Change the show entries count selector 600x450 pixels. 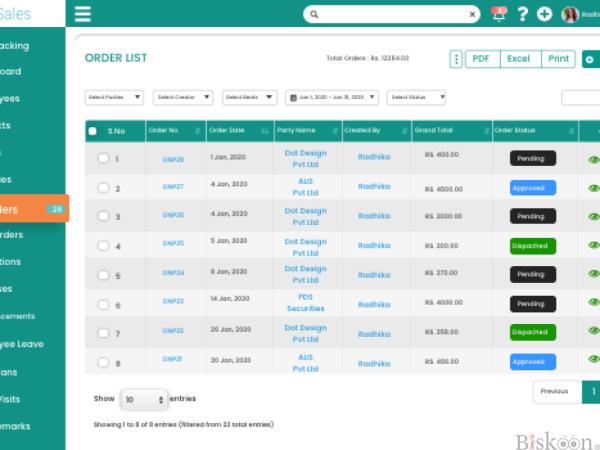(144, 399)
